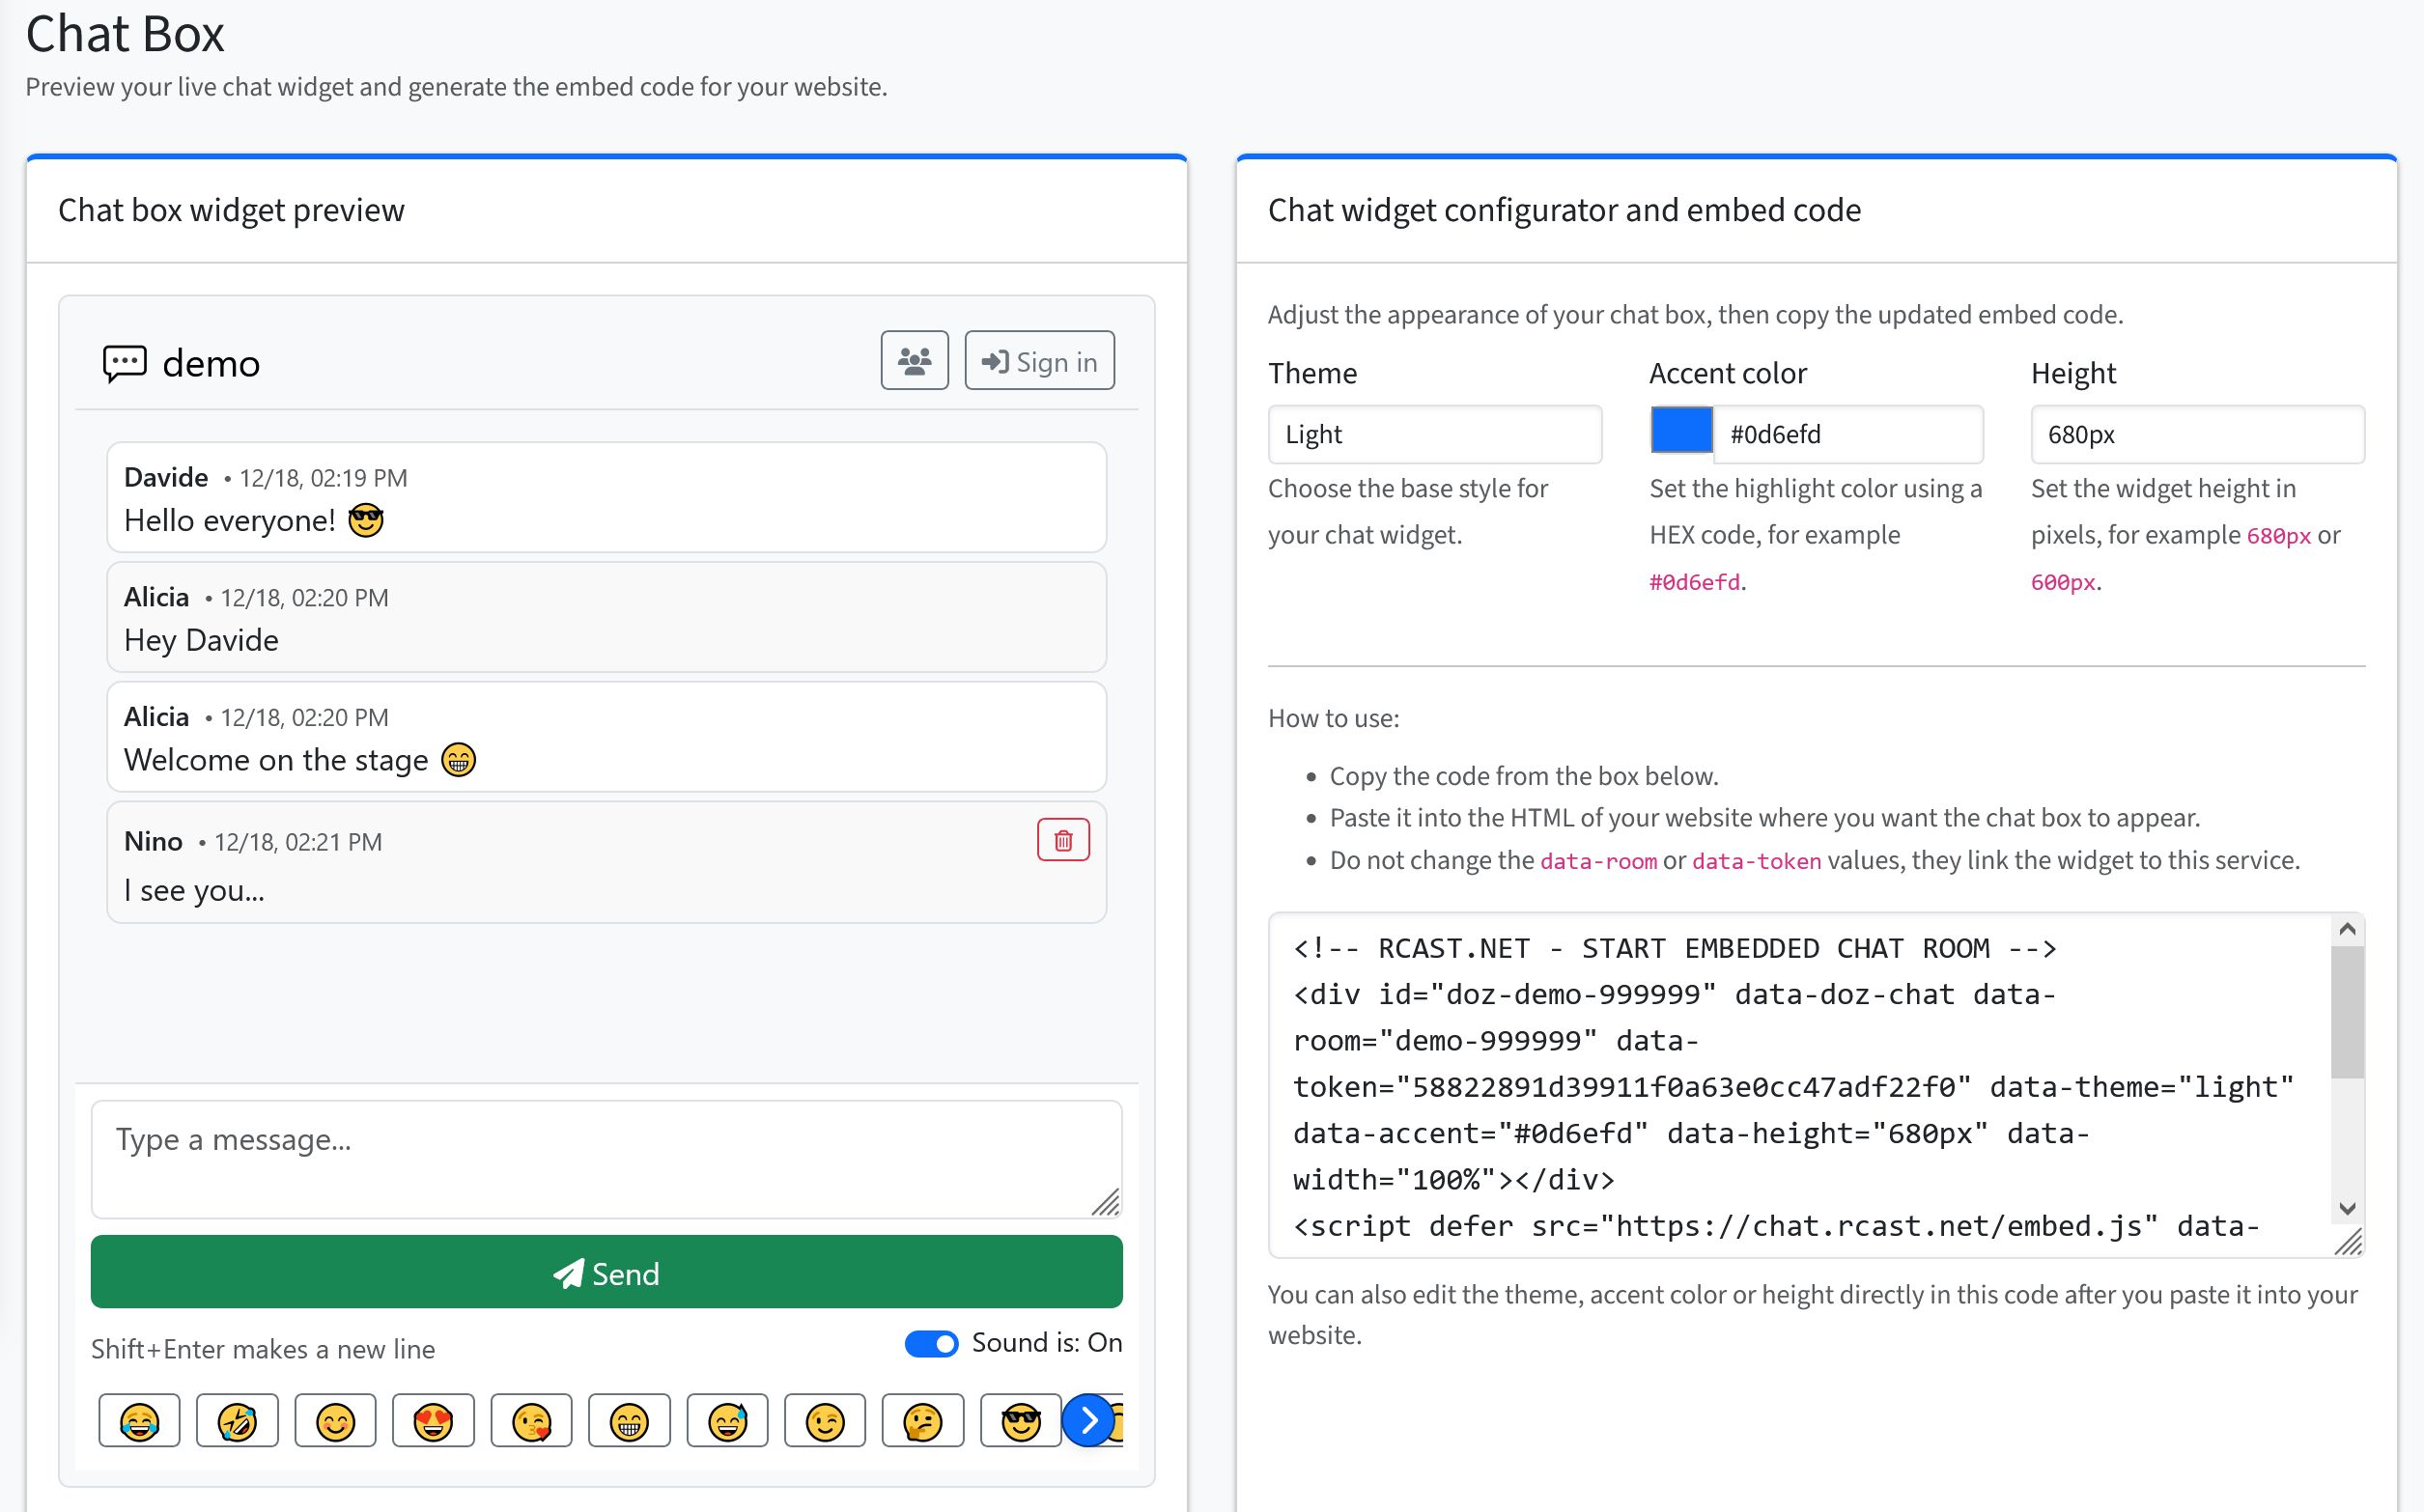Insert the winking emoji
2424x1512 pixels.
[x=825, y=1420]
